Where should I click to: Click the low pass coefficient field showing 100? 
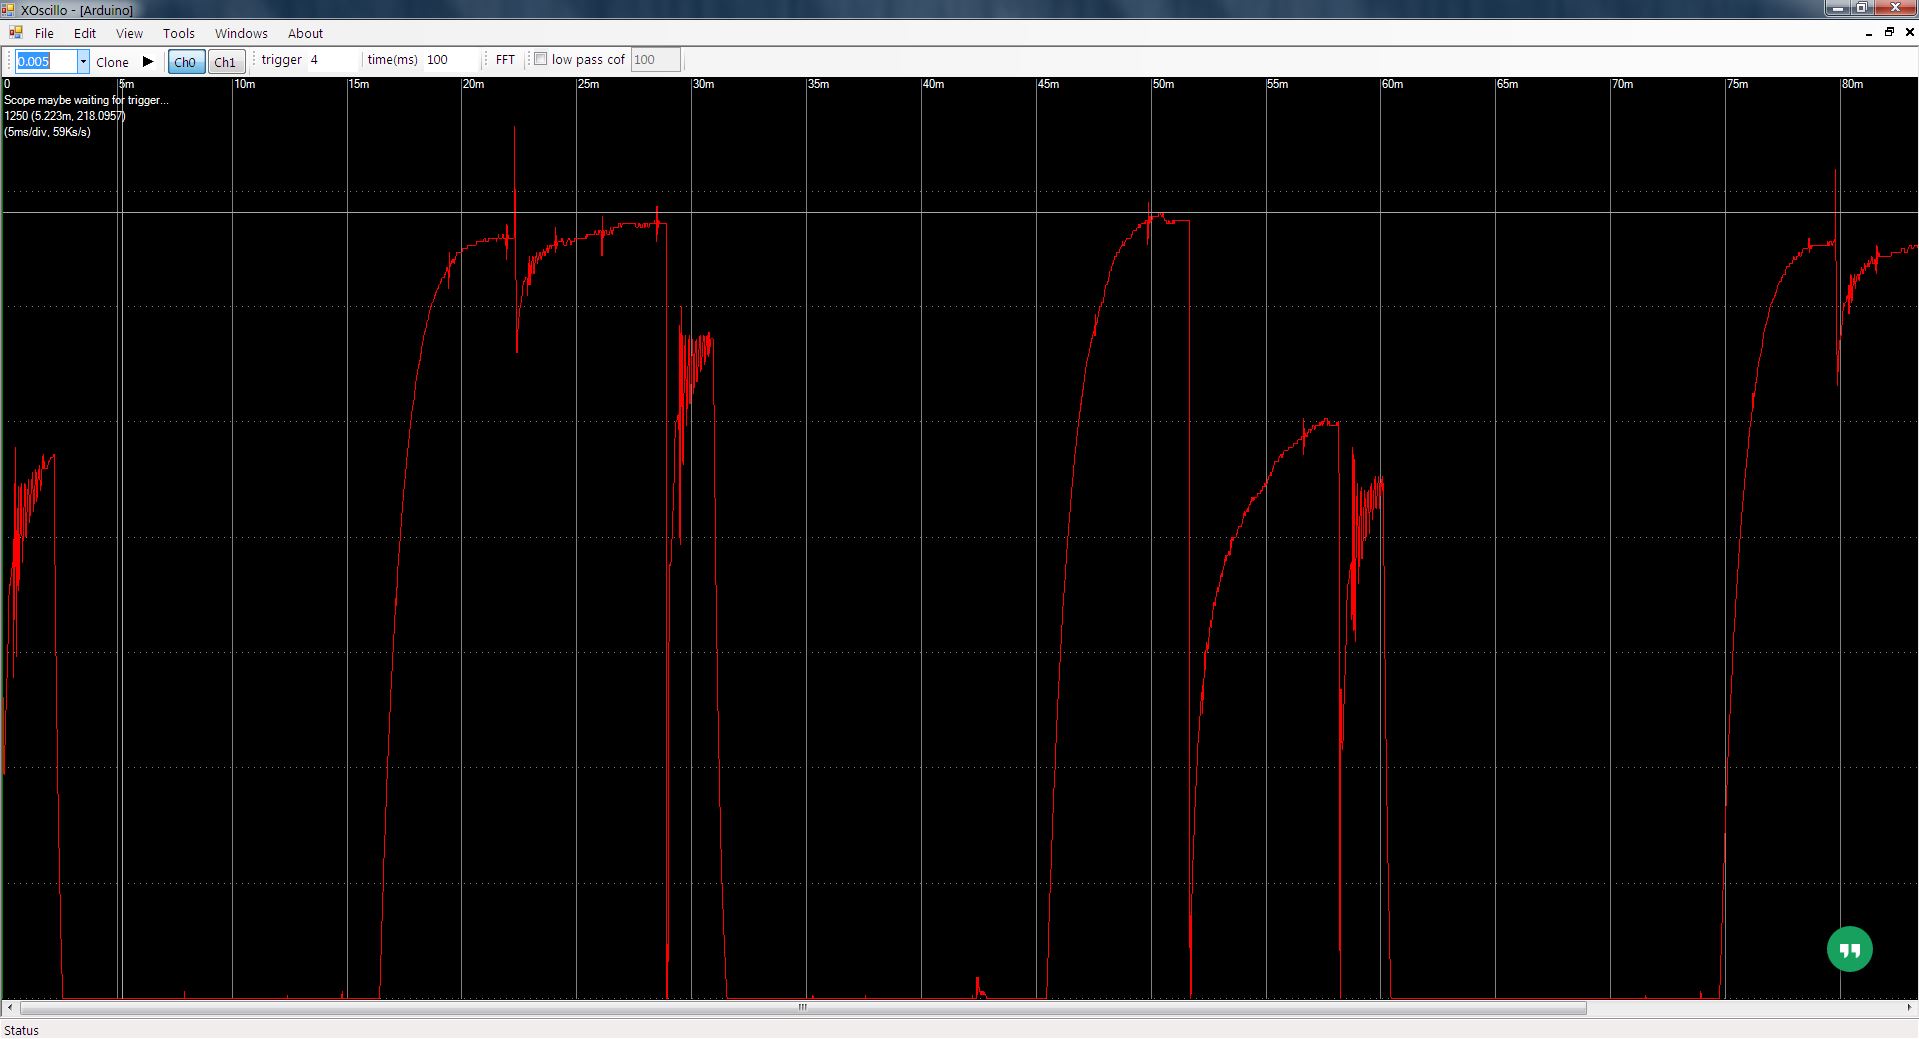[x=656, y=60]
